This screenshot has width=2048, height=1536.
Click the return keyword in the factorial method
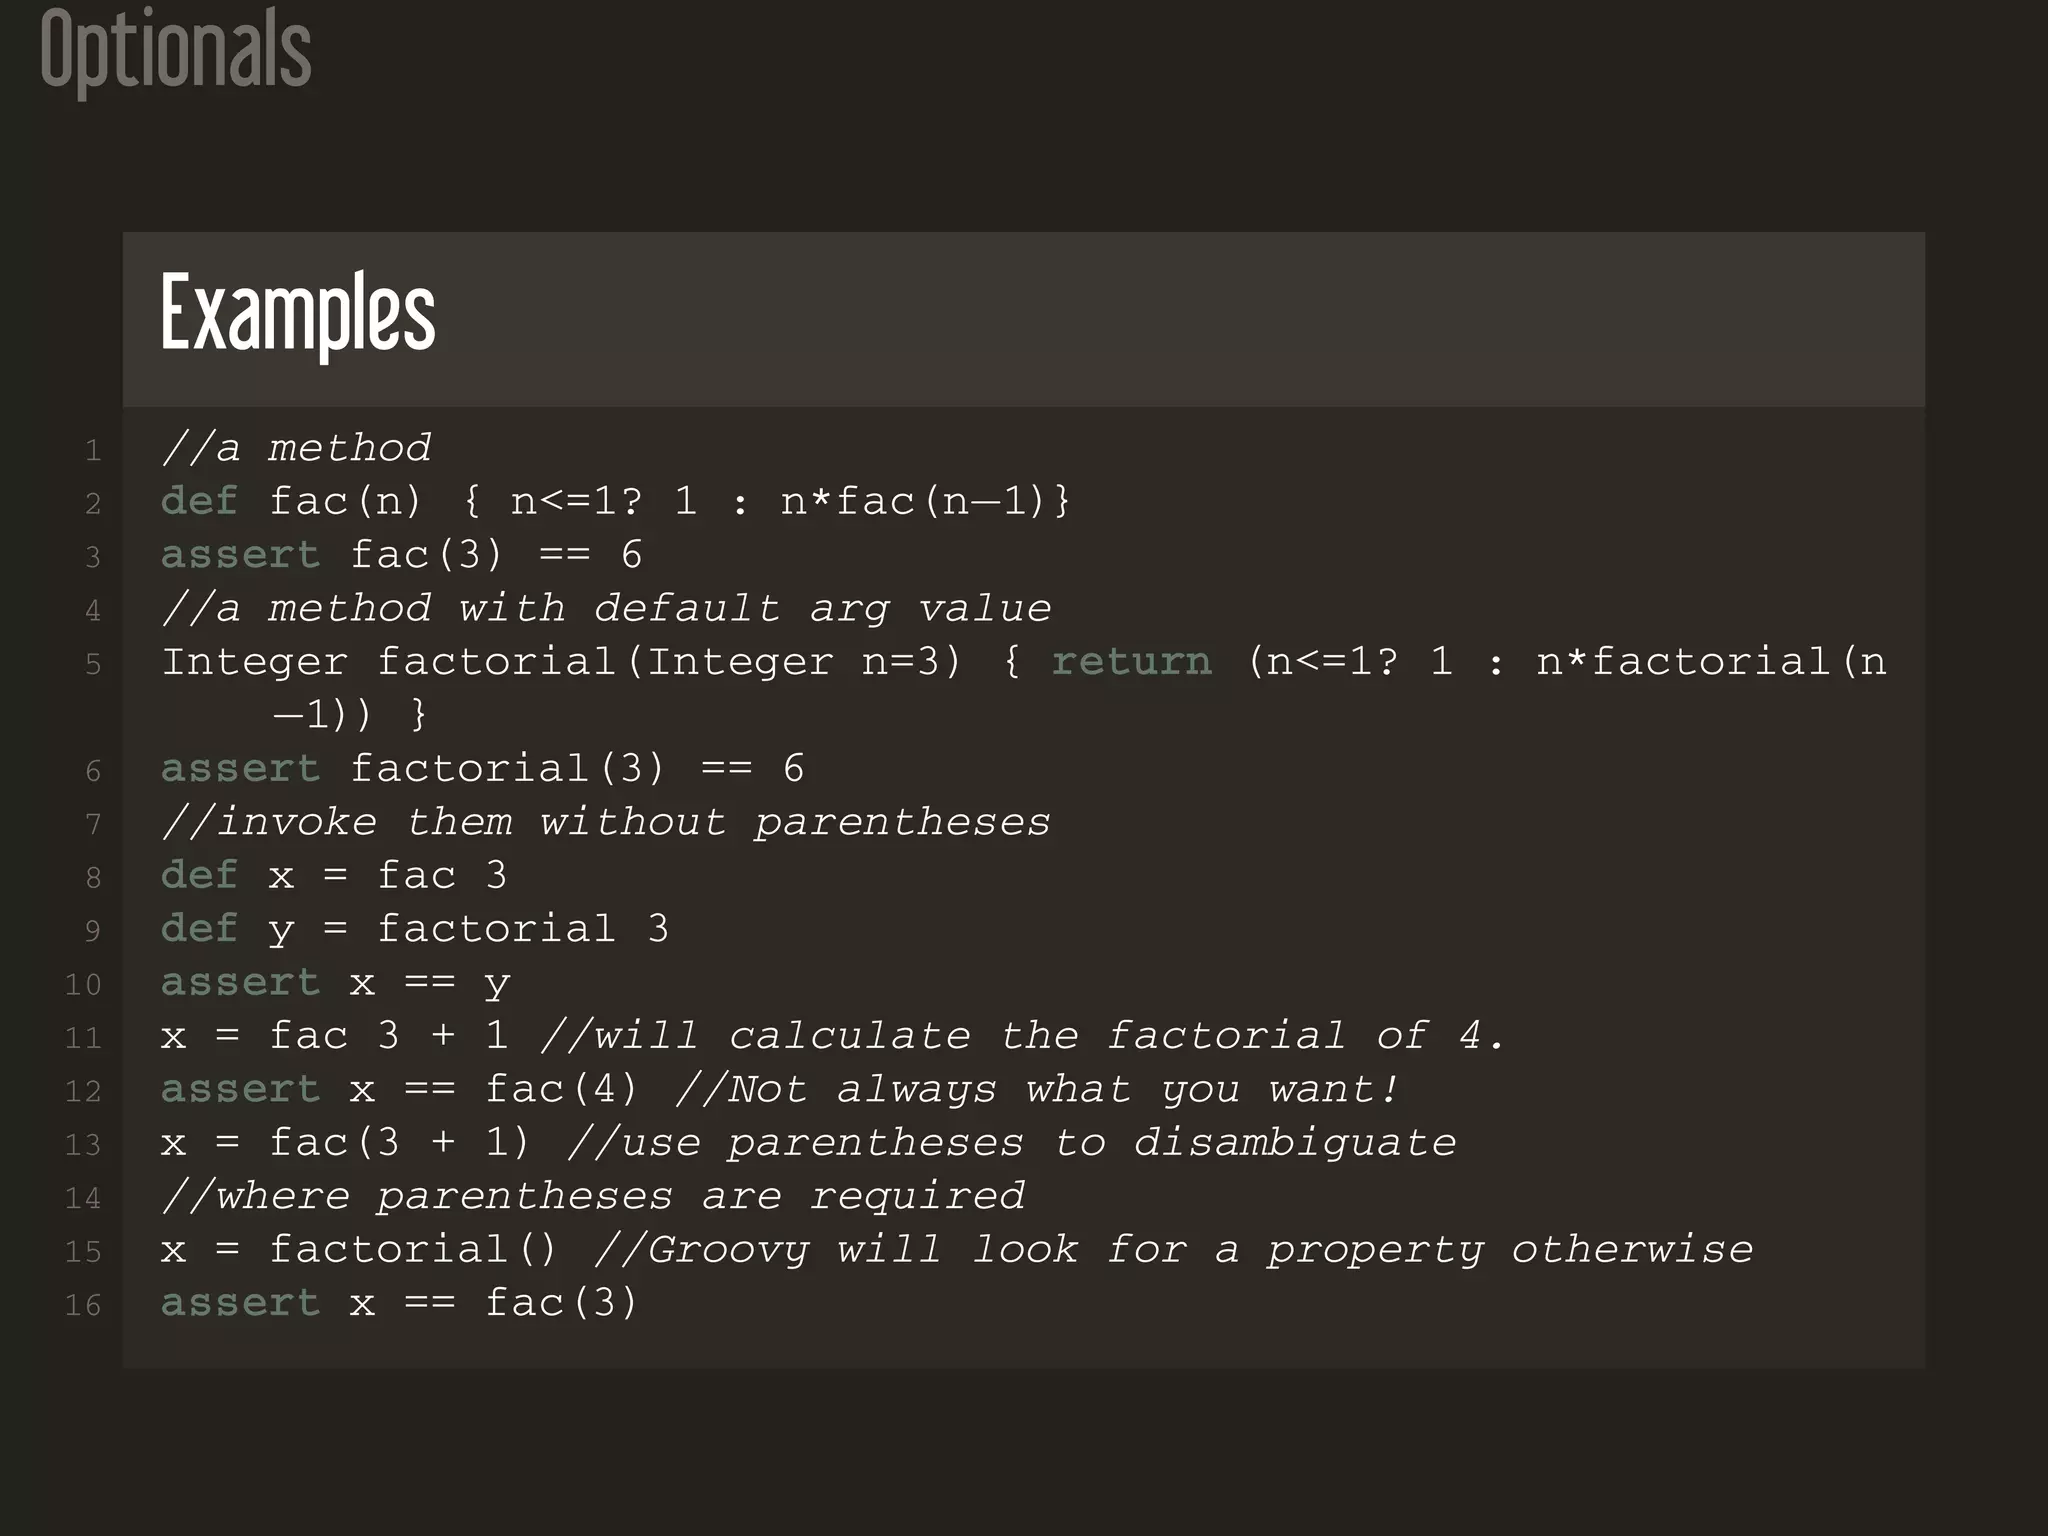click(1131, 662)
